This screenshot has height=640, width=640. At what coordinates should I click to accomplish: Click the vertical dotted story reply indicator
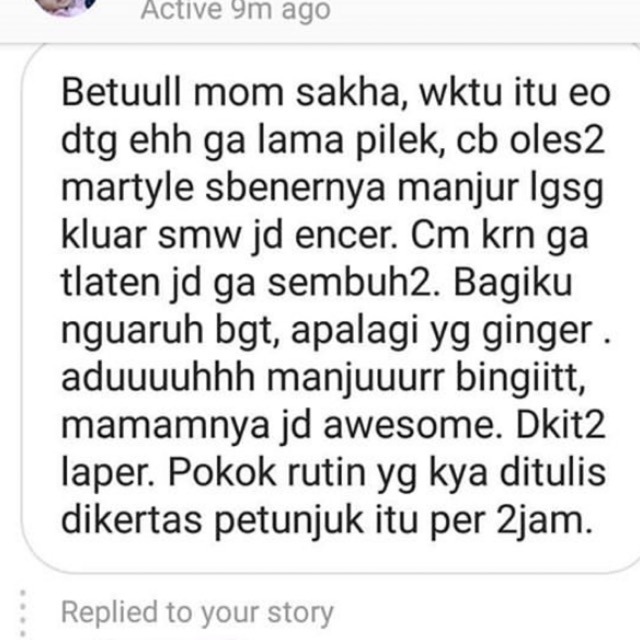tap(23, 613)
